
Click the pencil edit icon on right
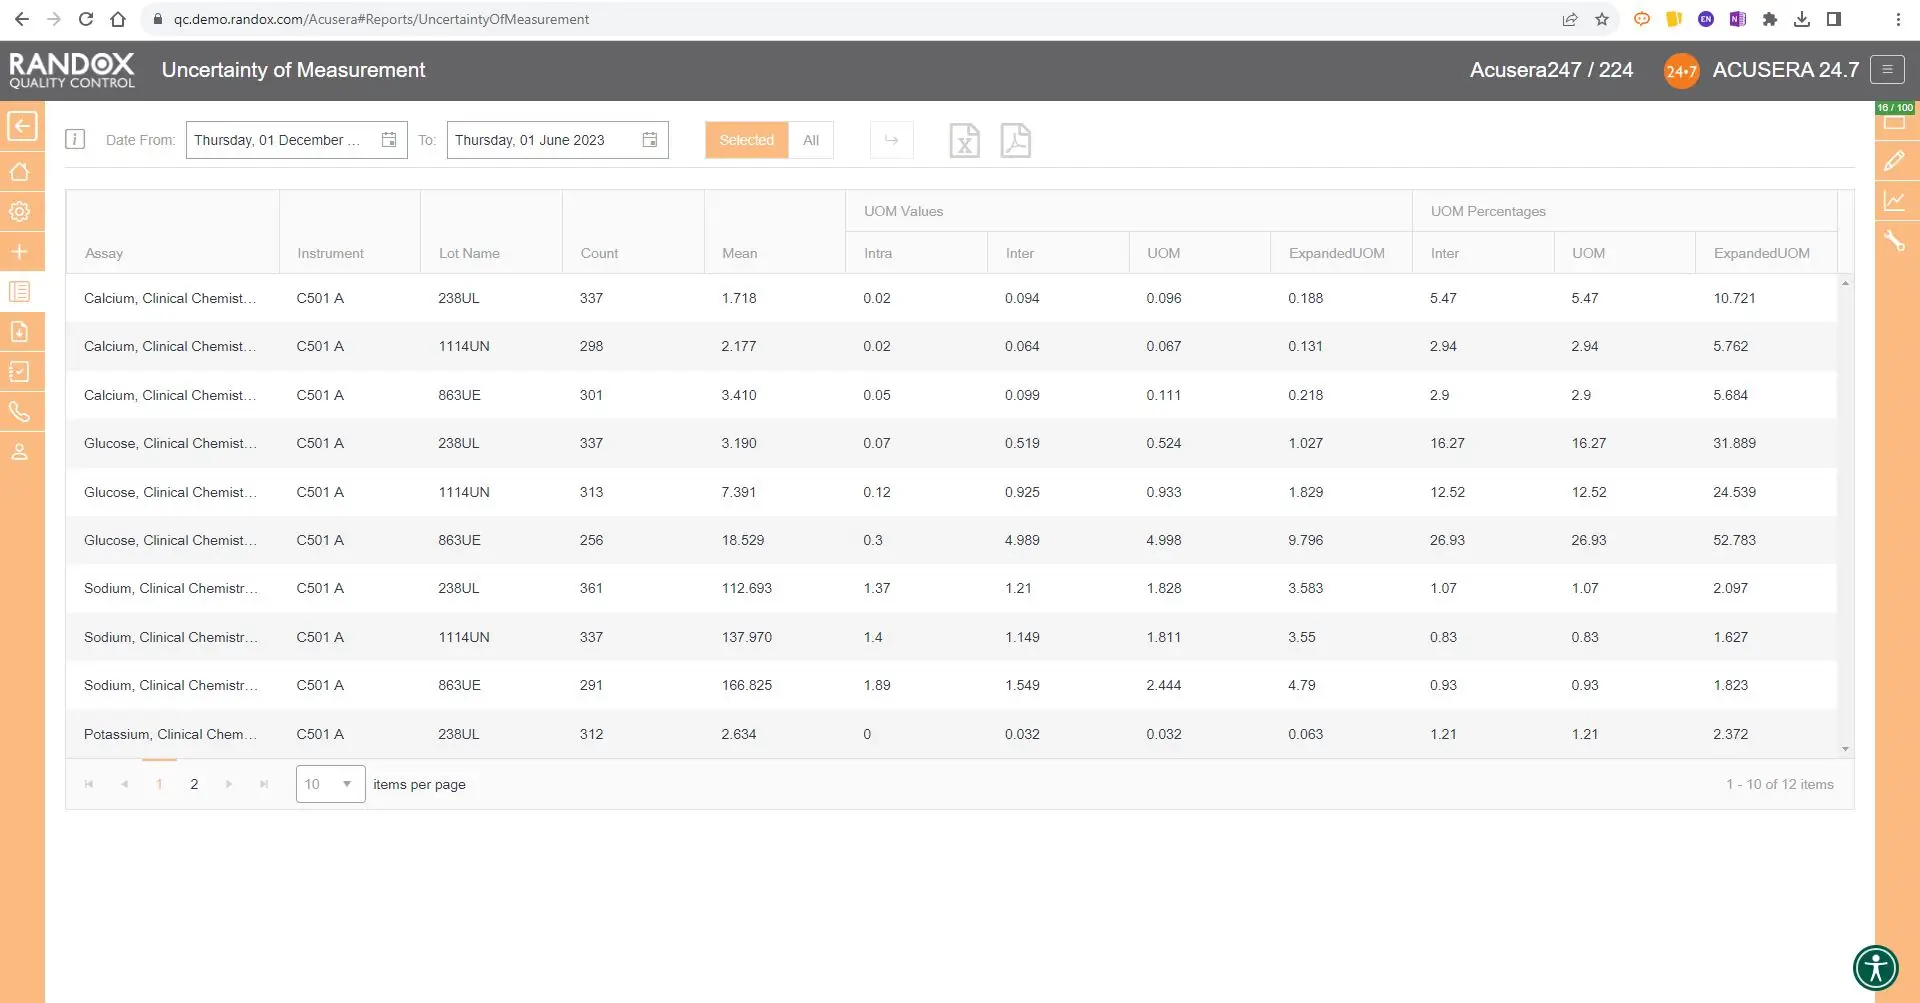(x=1894, y=161)
